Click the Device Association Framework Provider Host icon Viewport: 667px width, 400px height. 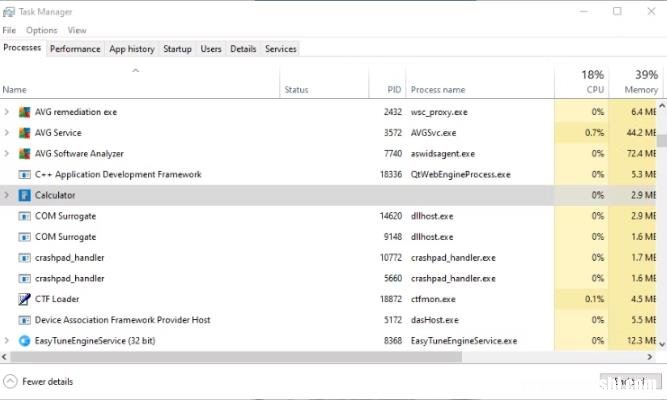(25, 320)
